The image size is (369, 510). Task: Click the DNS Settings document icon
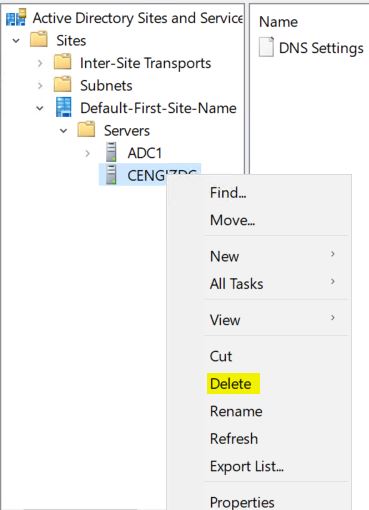tap(266, 47)
